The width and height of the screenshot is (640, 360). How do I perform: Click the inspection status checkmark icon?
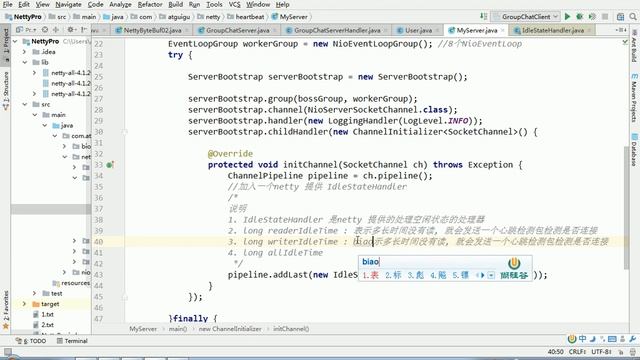pyautogui.click(x=625, y=42)
